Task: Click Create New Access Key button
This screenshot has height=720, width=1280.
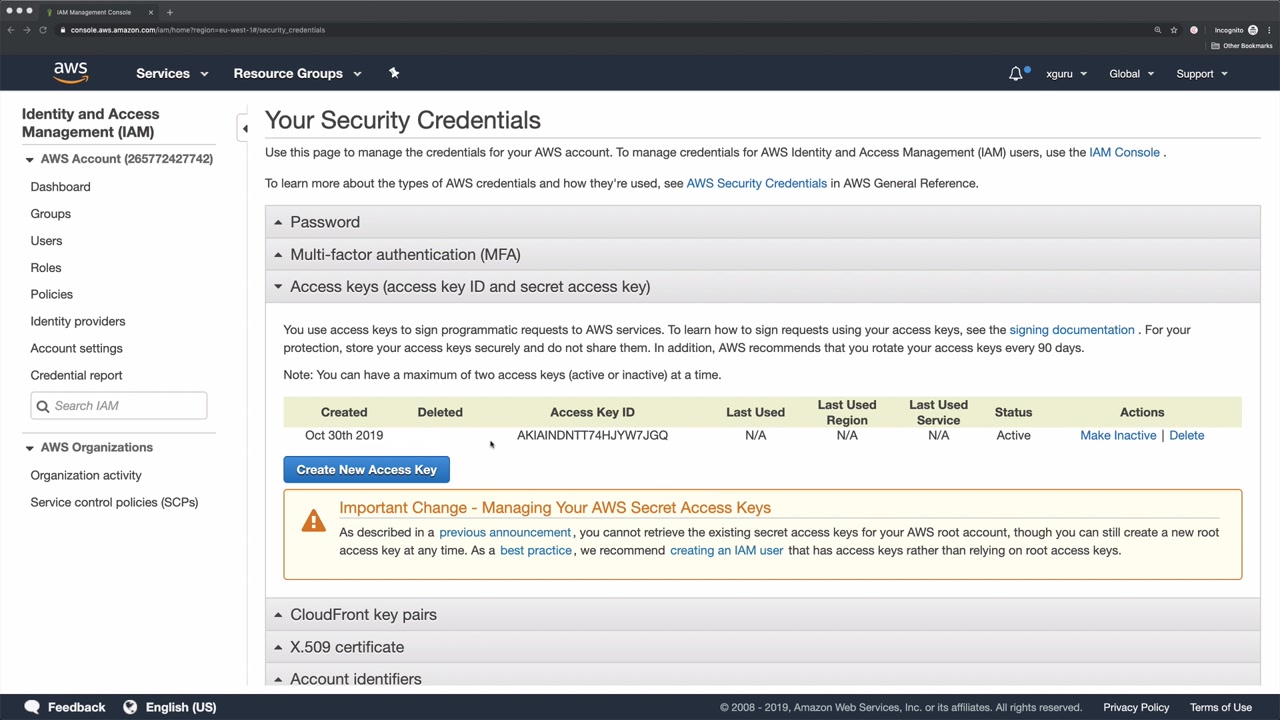Action: click(366, 469)
